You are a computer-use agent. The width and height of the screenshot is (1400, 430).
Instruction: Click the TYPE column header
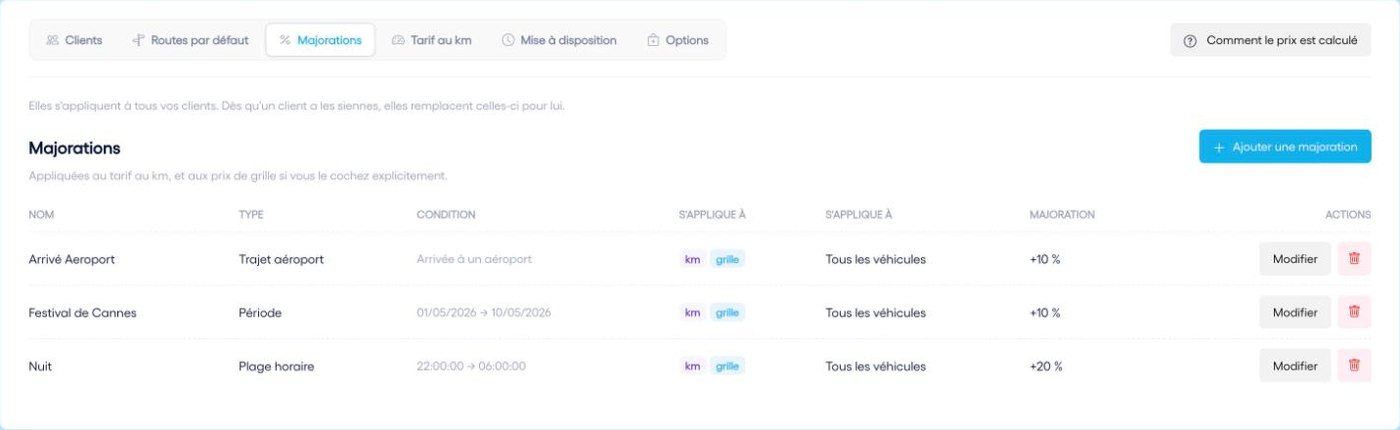tap(251, 214)
